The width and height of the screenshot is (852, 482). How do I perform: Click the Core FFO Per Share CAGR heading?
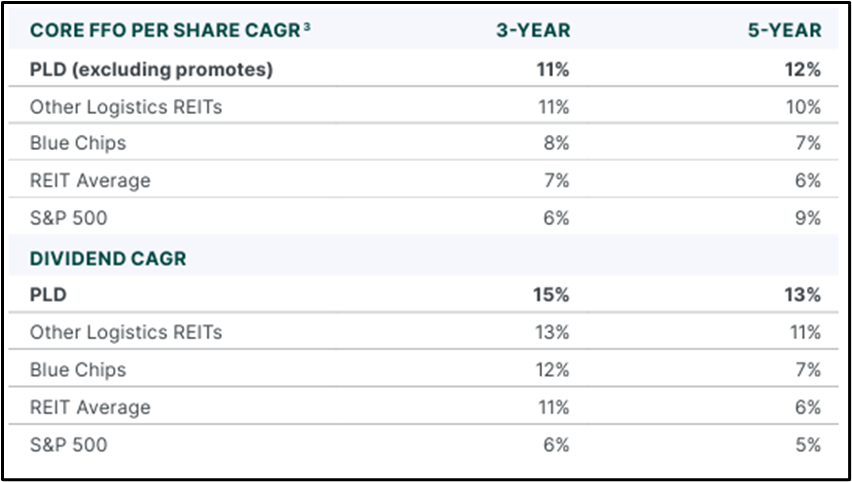coord(164,30)
